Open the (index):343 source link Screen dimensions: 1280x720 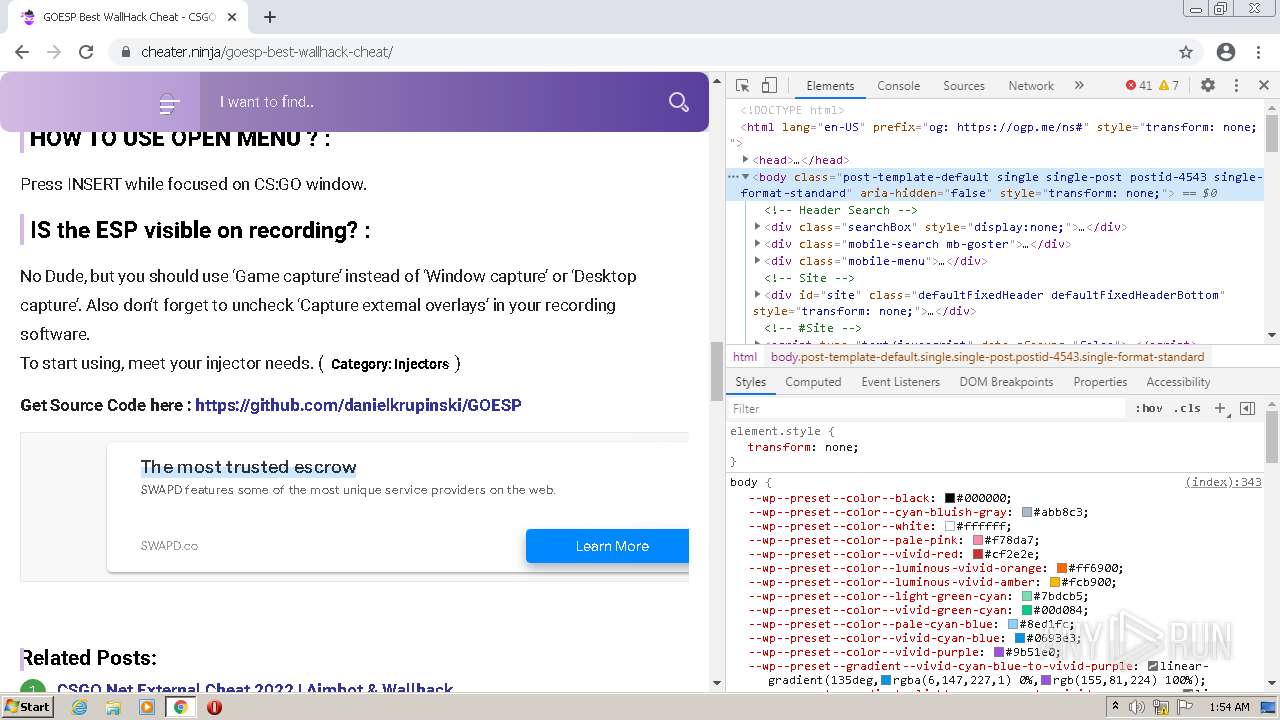point(1223,482)
